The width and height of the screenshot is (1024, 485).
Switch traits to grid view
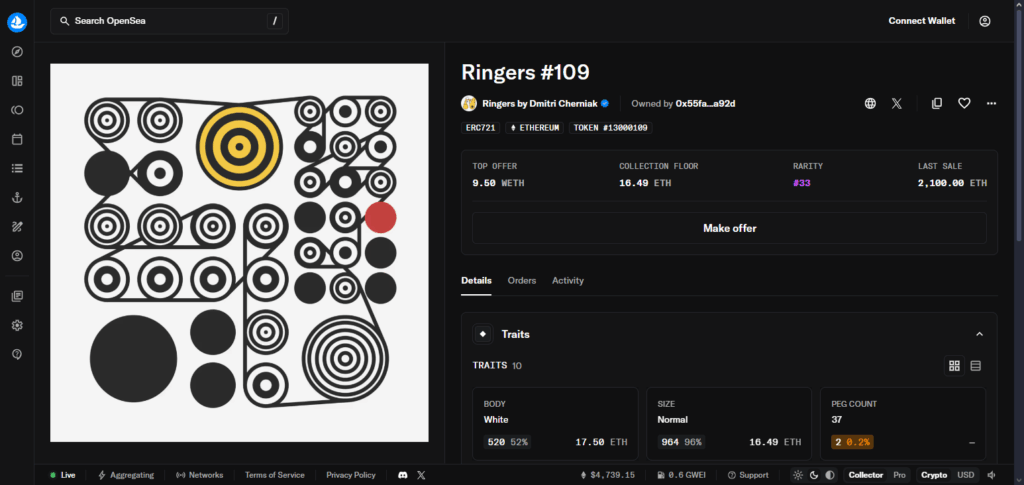[x=954, y=366]
